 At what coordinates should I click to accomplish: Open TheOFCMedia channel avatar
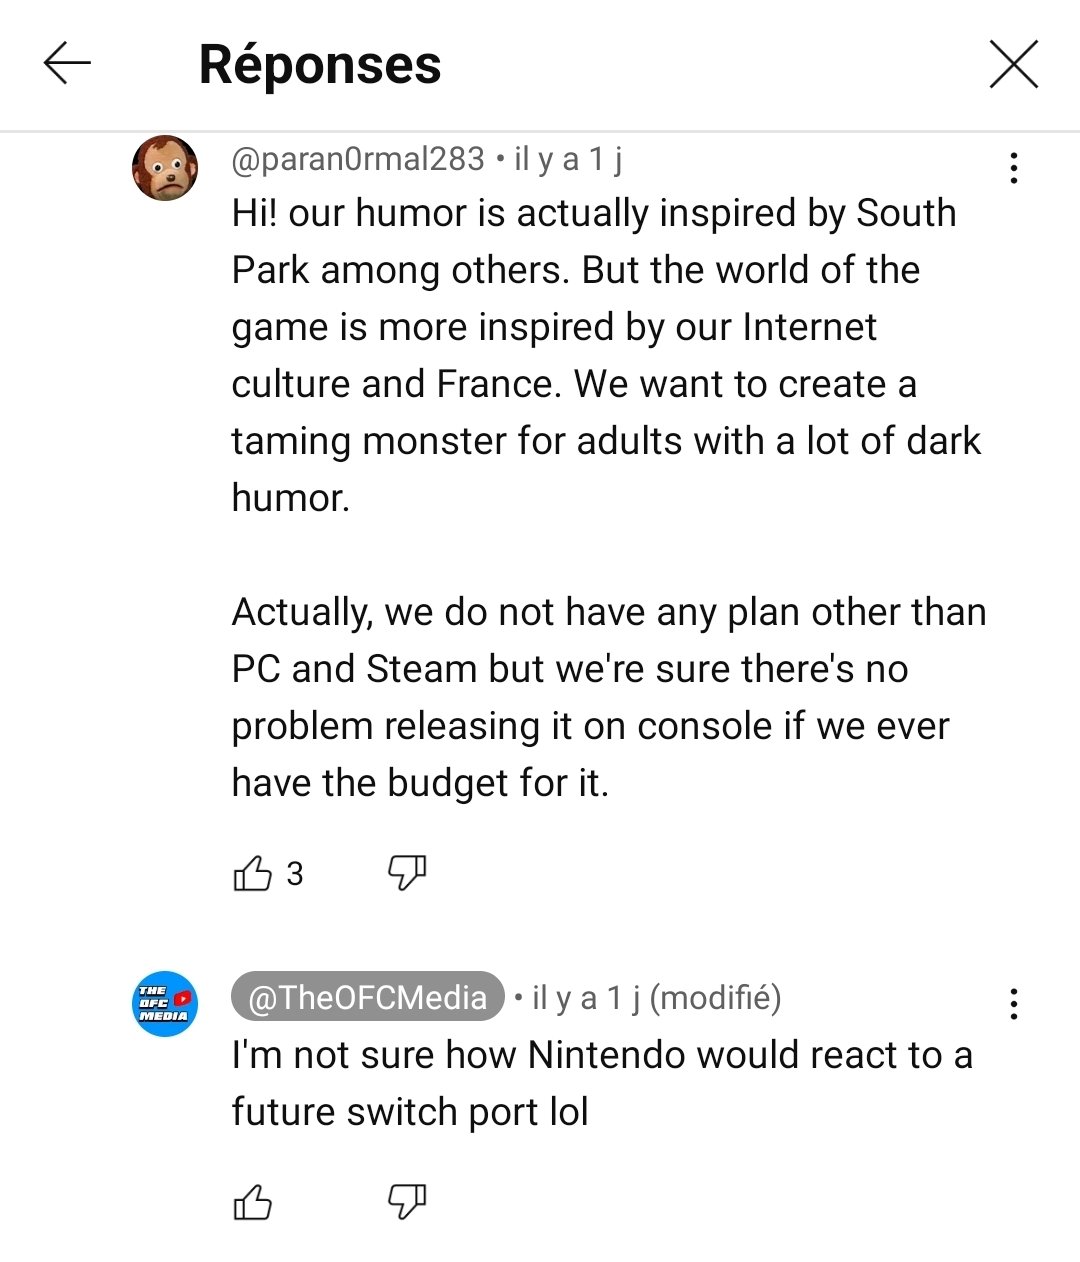(x=165, y=1003)
